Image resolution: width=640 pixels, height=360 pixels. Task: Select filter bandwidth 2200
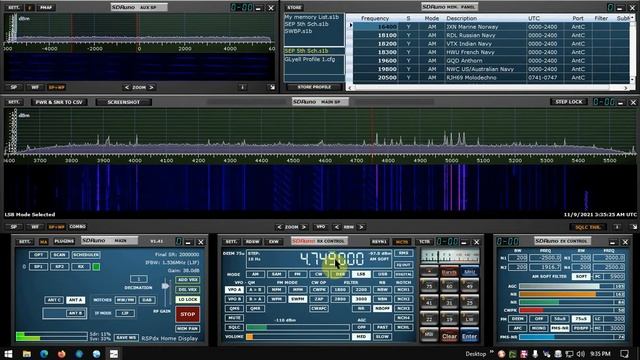tap(361, 289)
